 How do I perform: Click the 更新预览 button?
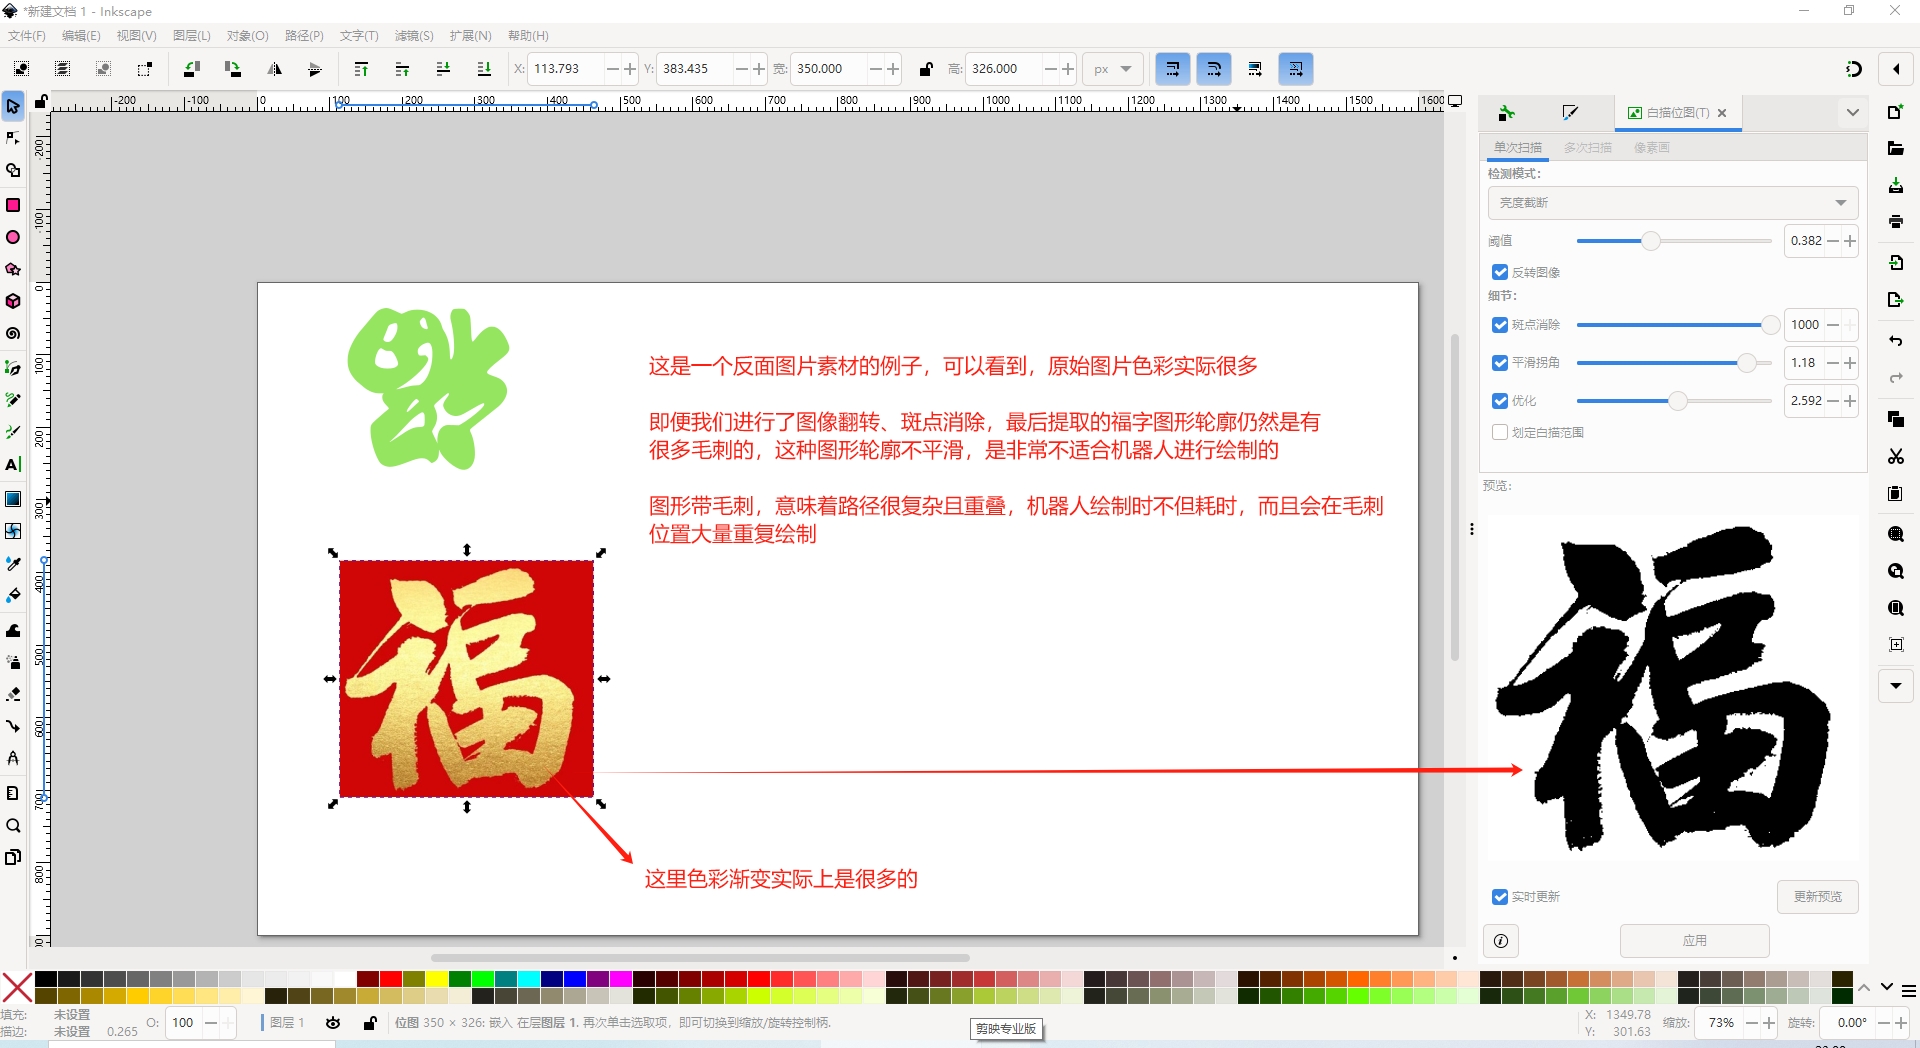tap(1817, 897)
